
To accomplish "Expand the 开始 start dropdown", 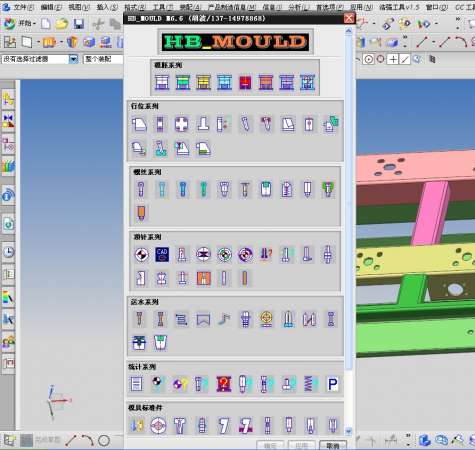I will (27, 24).
